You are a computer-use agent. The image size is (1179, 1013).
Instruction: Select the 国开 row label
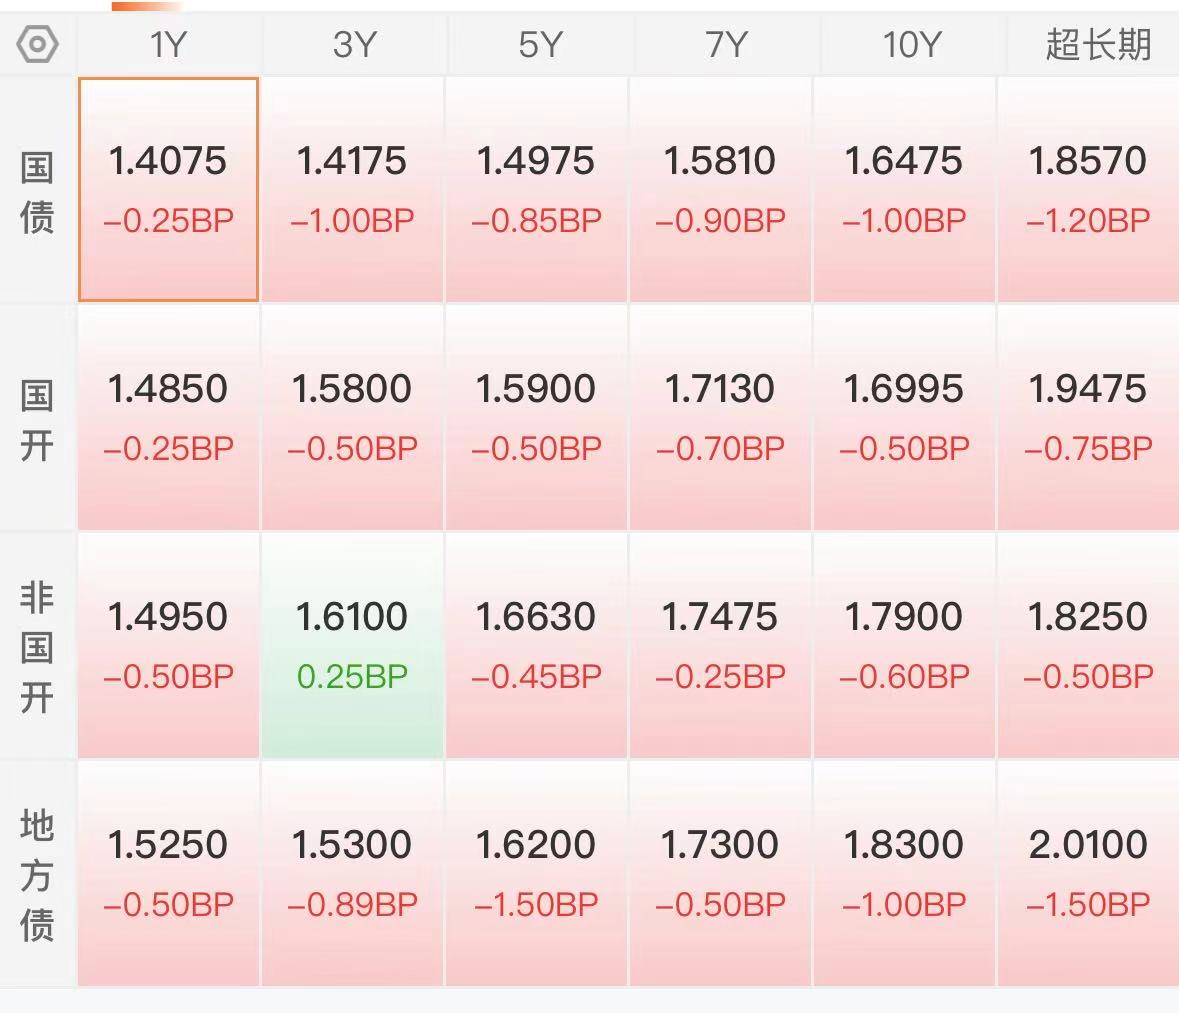pos(37,420)
